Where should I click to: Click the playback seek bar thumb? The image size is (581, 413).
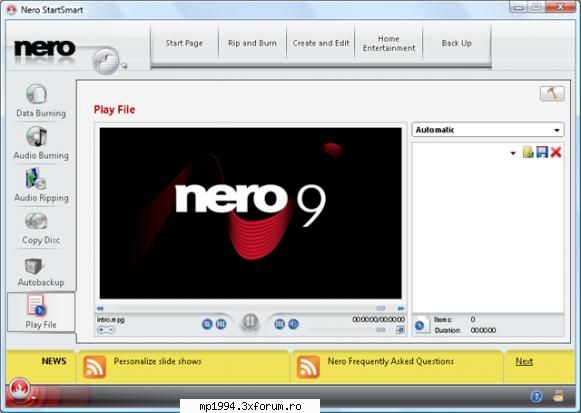click(381, 308)
